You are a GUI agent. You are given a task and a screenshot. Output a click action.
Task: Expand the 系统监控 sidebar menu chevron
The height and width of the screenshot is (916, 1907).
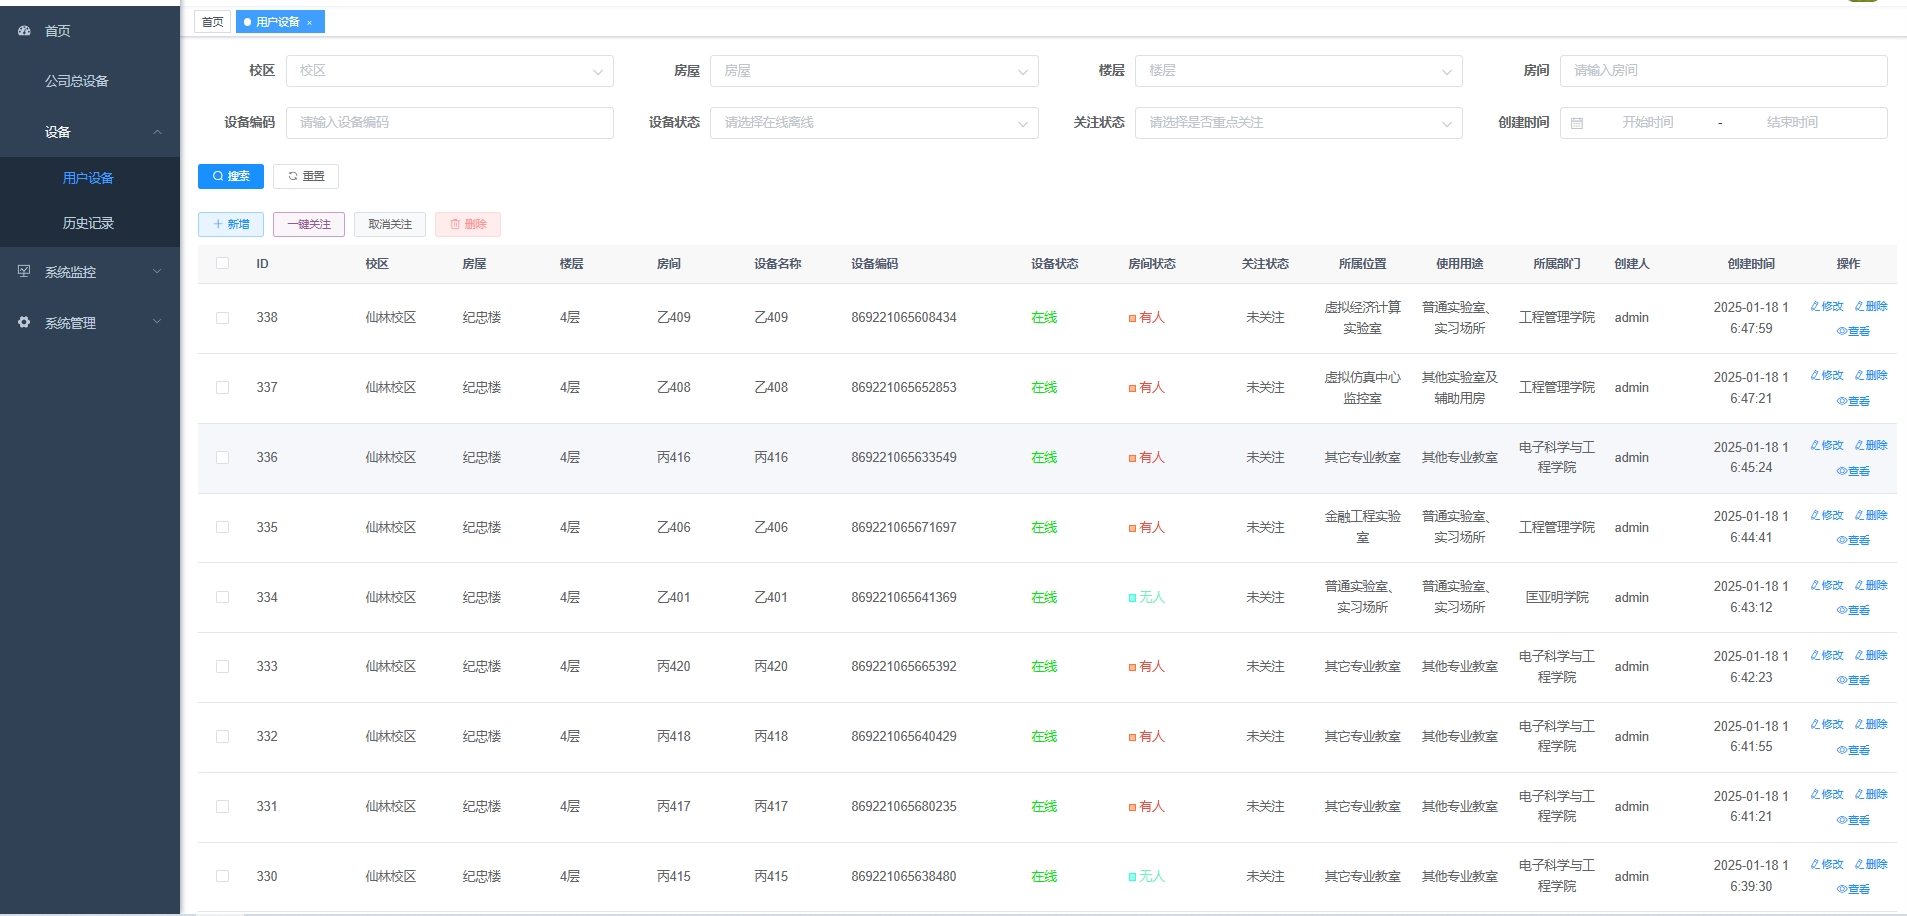point(157,271)
